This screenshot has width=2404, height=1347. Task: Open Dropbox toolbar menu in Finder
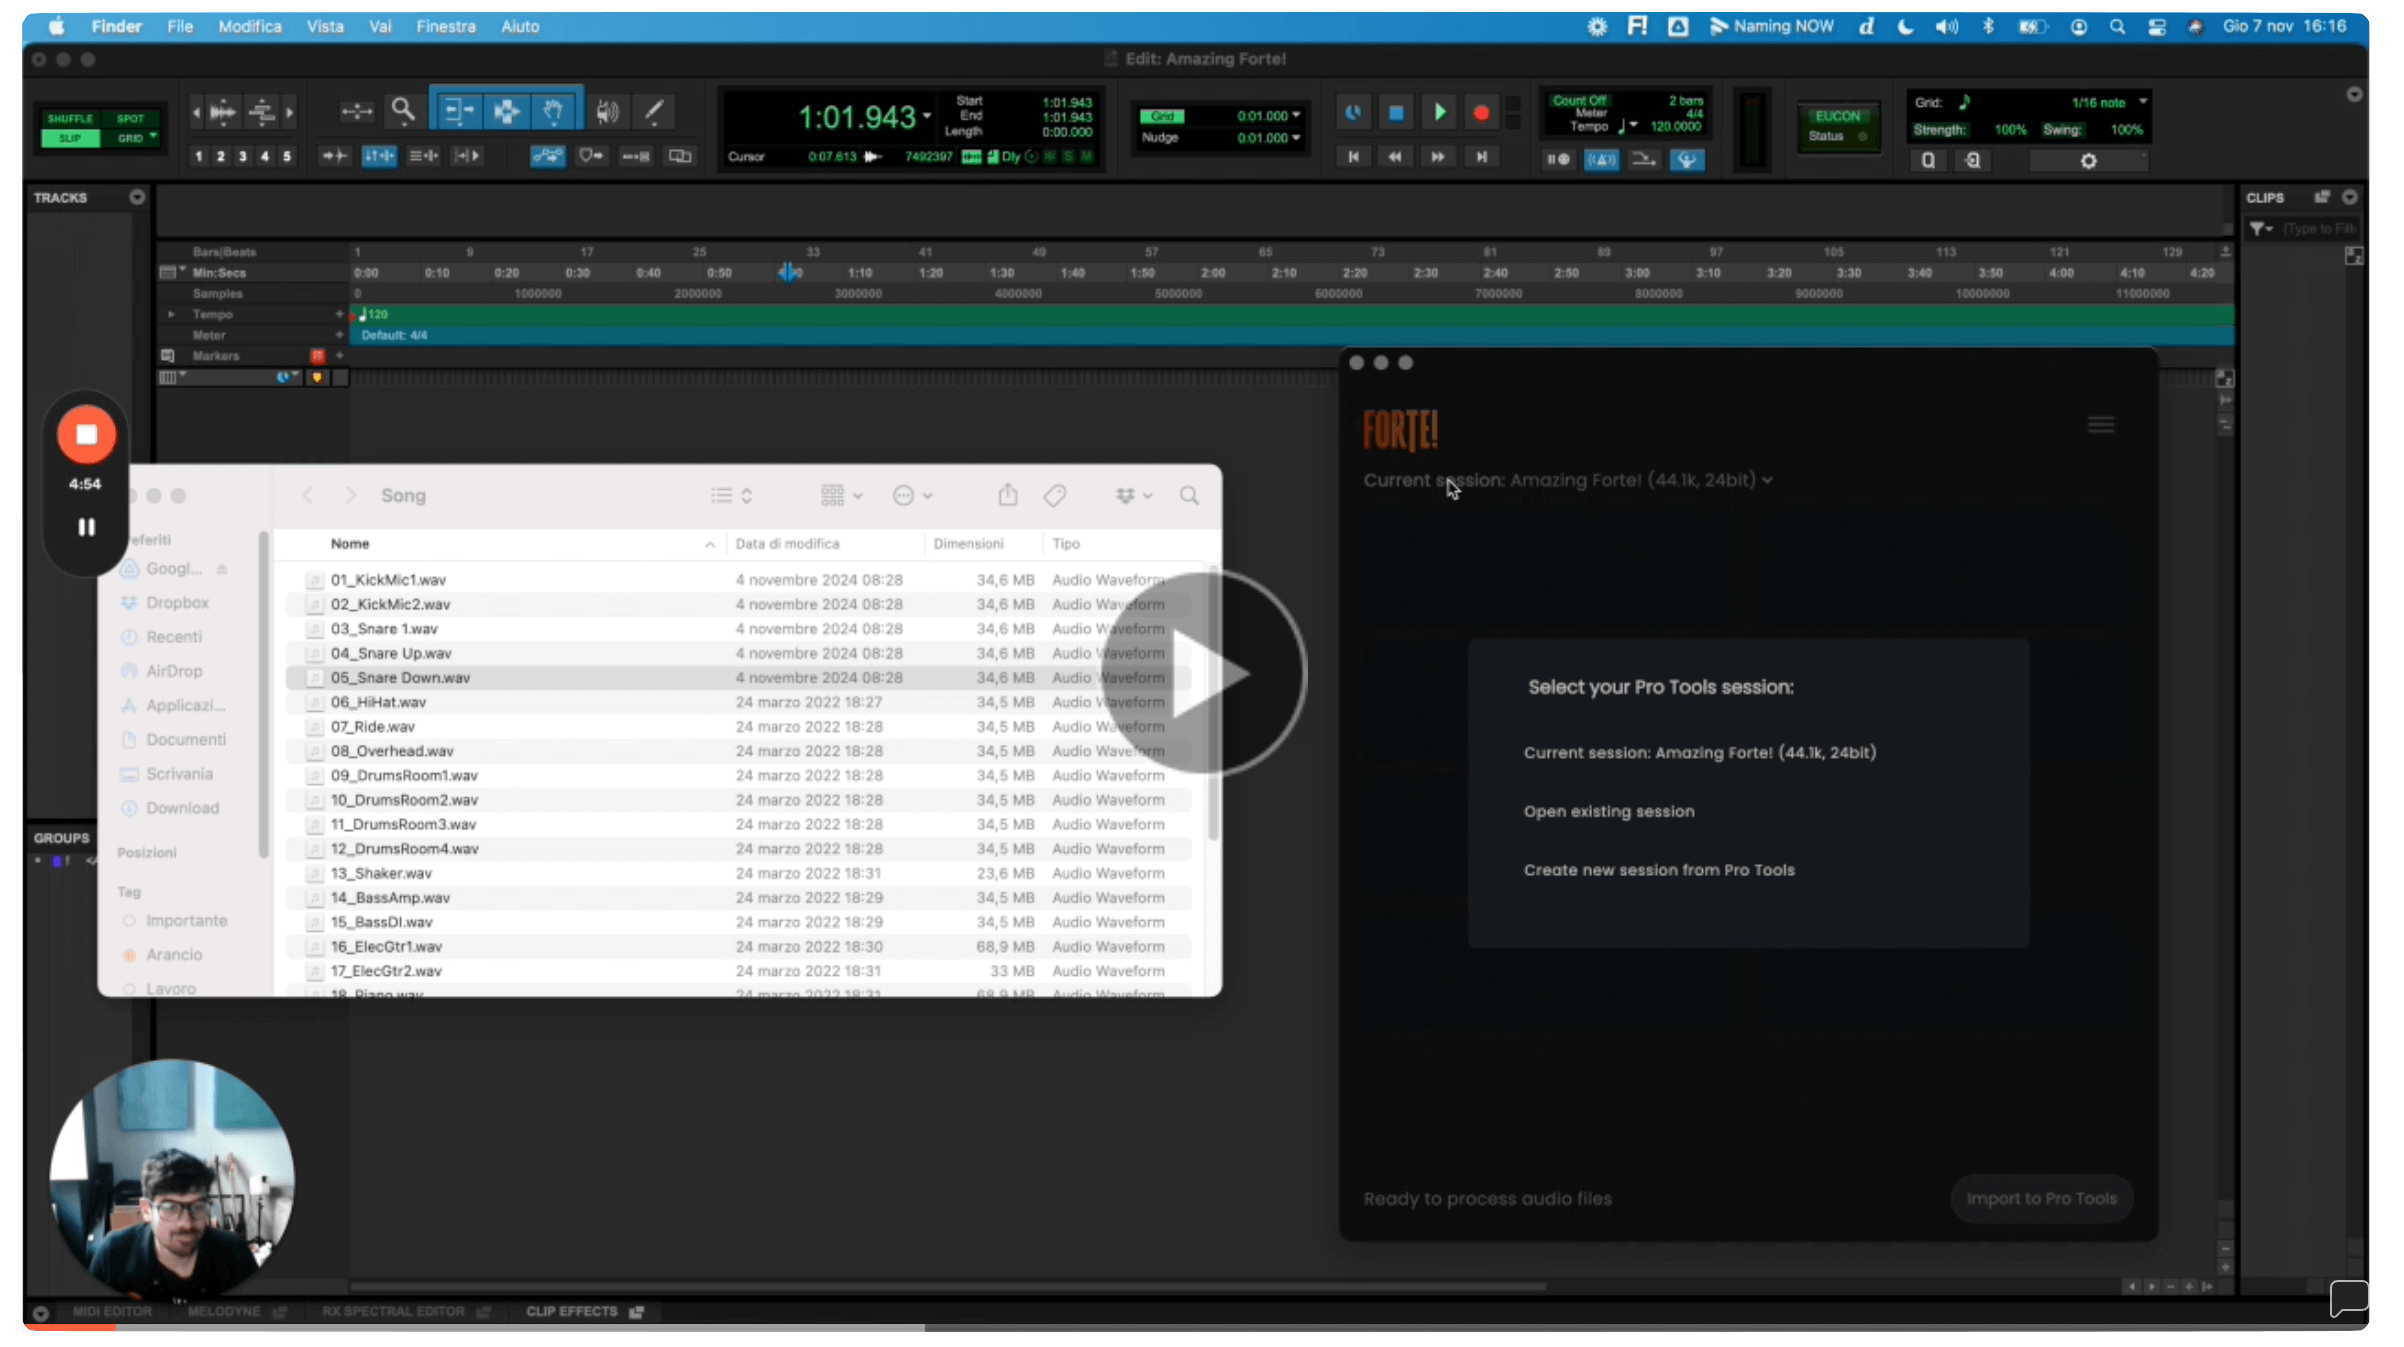[1134, 495]
